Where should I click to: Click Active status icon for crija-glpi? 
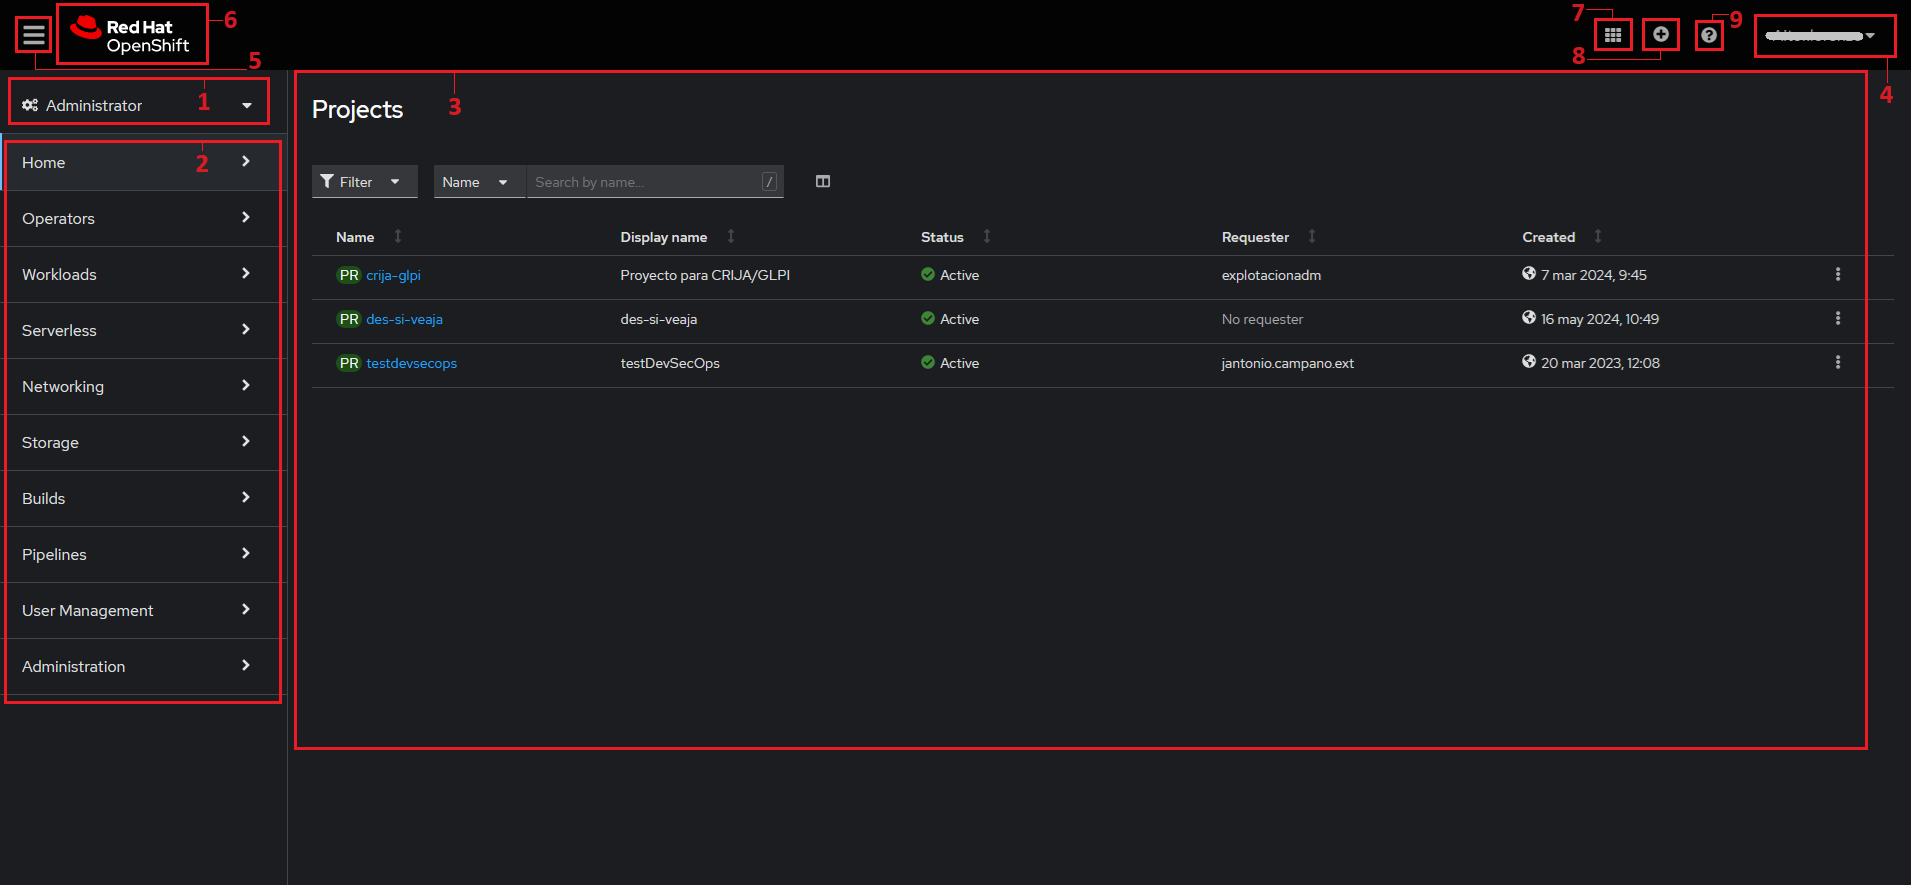[928, 274]
